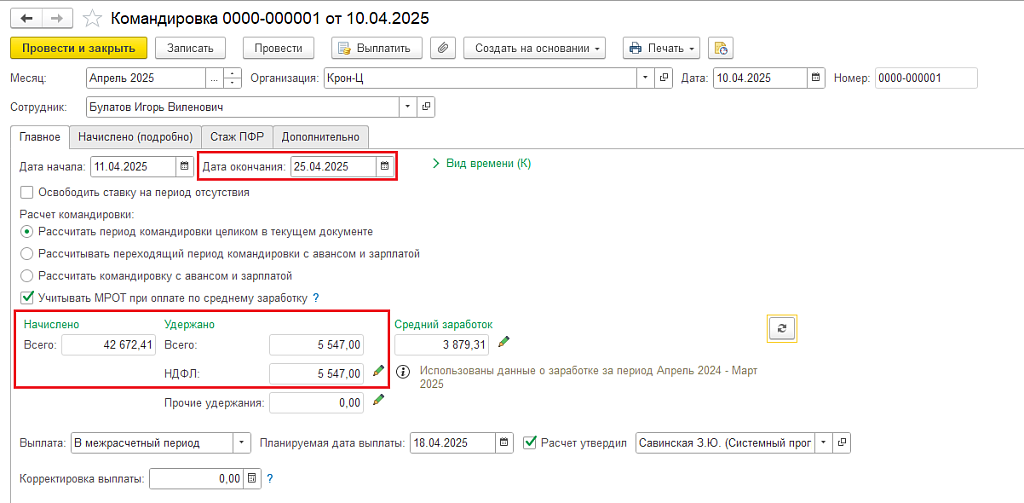
Task: Click the recalculate refresh icon button
Action: coord(782,328)
